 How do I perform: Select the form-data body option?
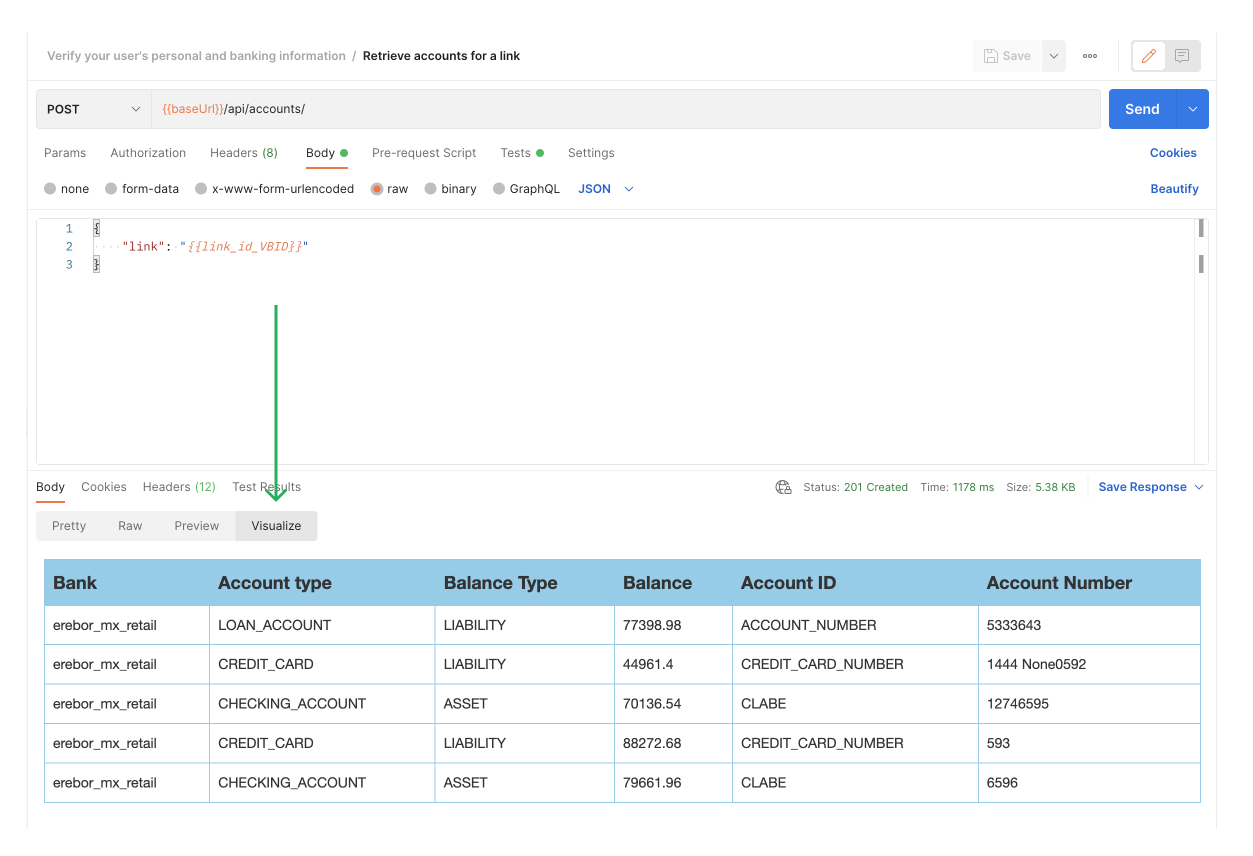click(142, 189)
